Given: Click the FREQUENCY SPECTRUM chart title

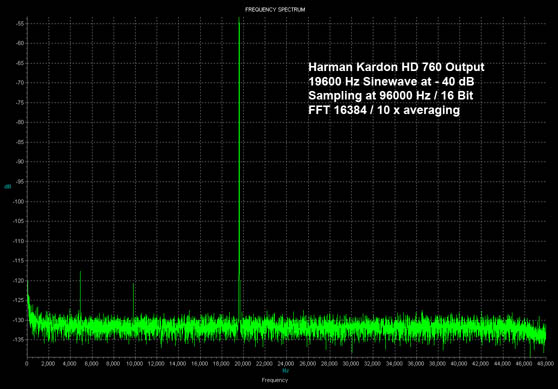Looking at the screenshot, I should pos(275,10).
